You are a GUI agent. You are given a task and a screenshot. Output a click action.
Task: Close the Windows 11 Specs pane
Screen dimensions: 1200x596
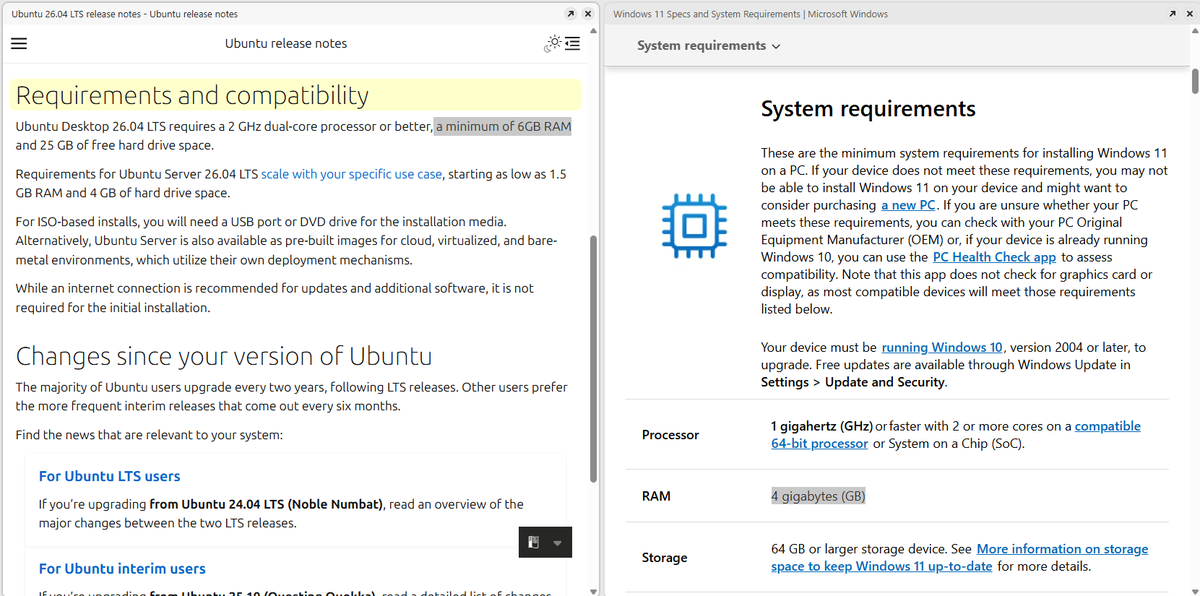click(1190, 14)
